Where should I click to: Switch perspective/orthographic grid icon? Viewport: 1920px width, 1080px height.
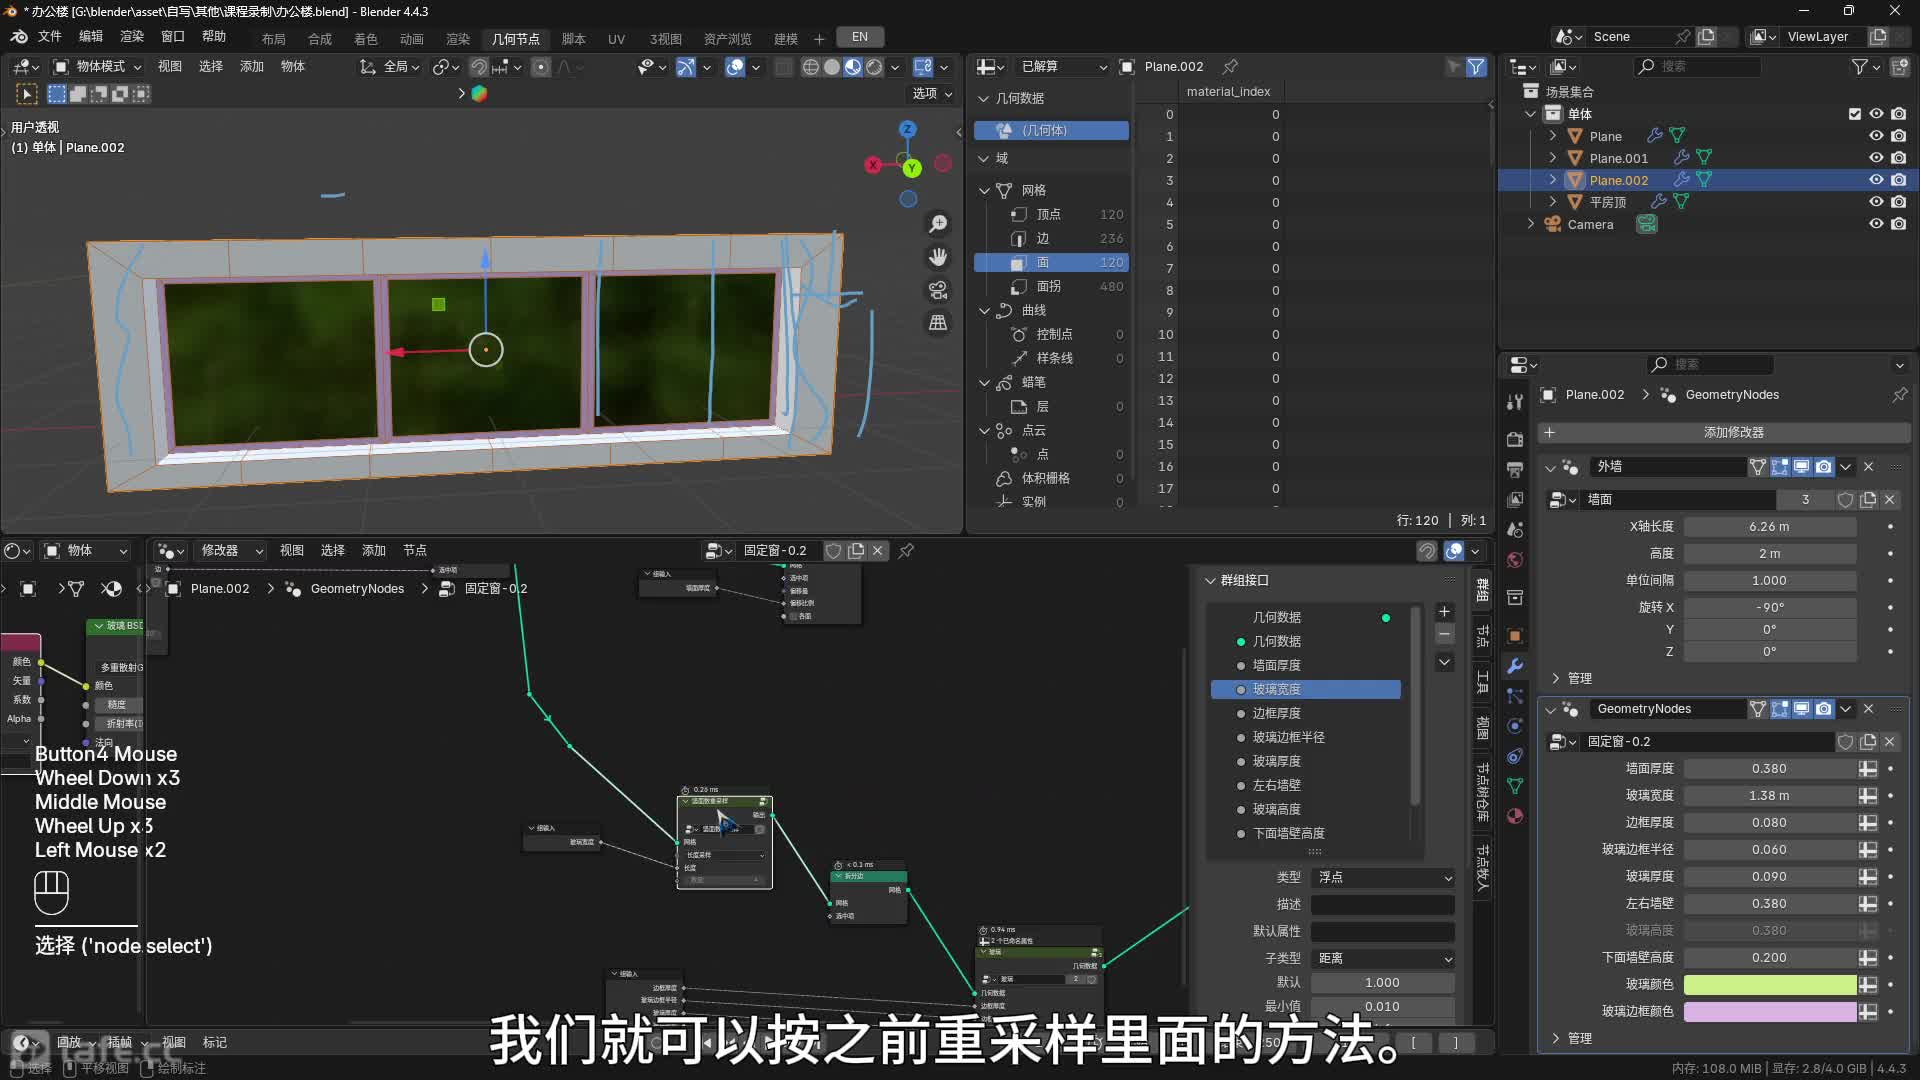point(938,323)
